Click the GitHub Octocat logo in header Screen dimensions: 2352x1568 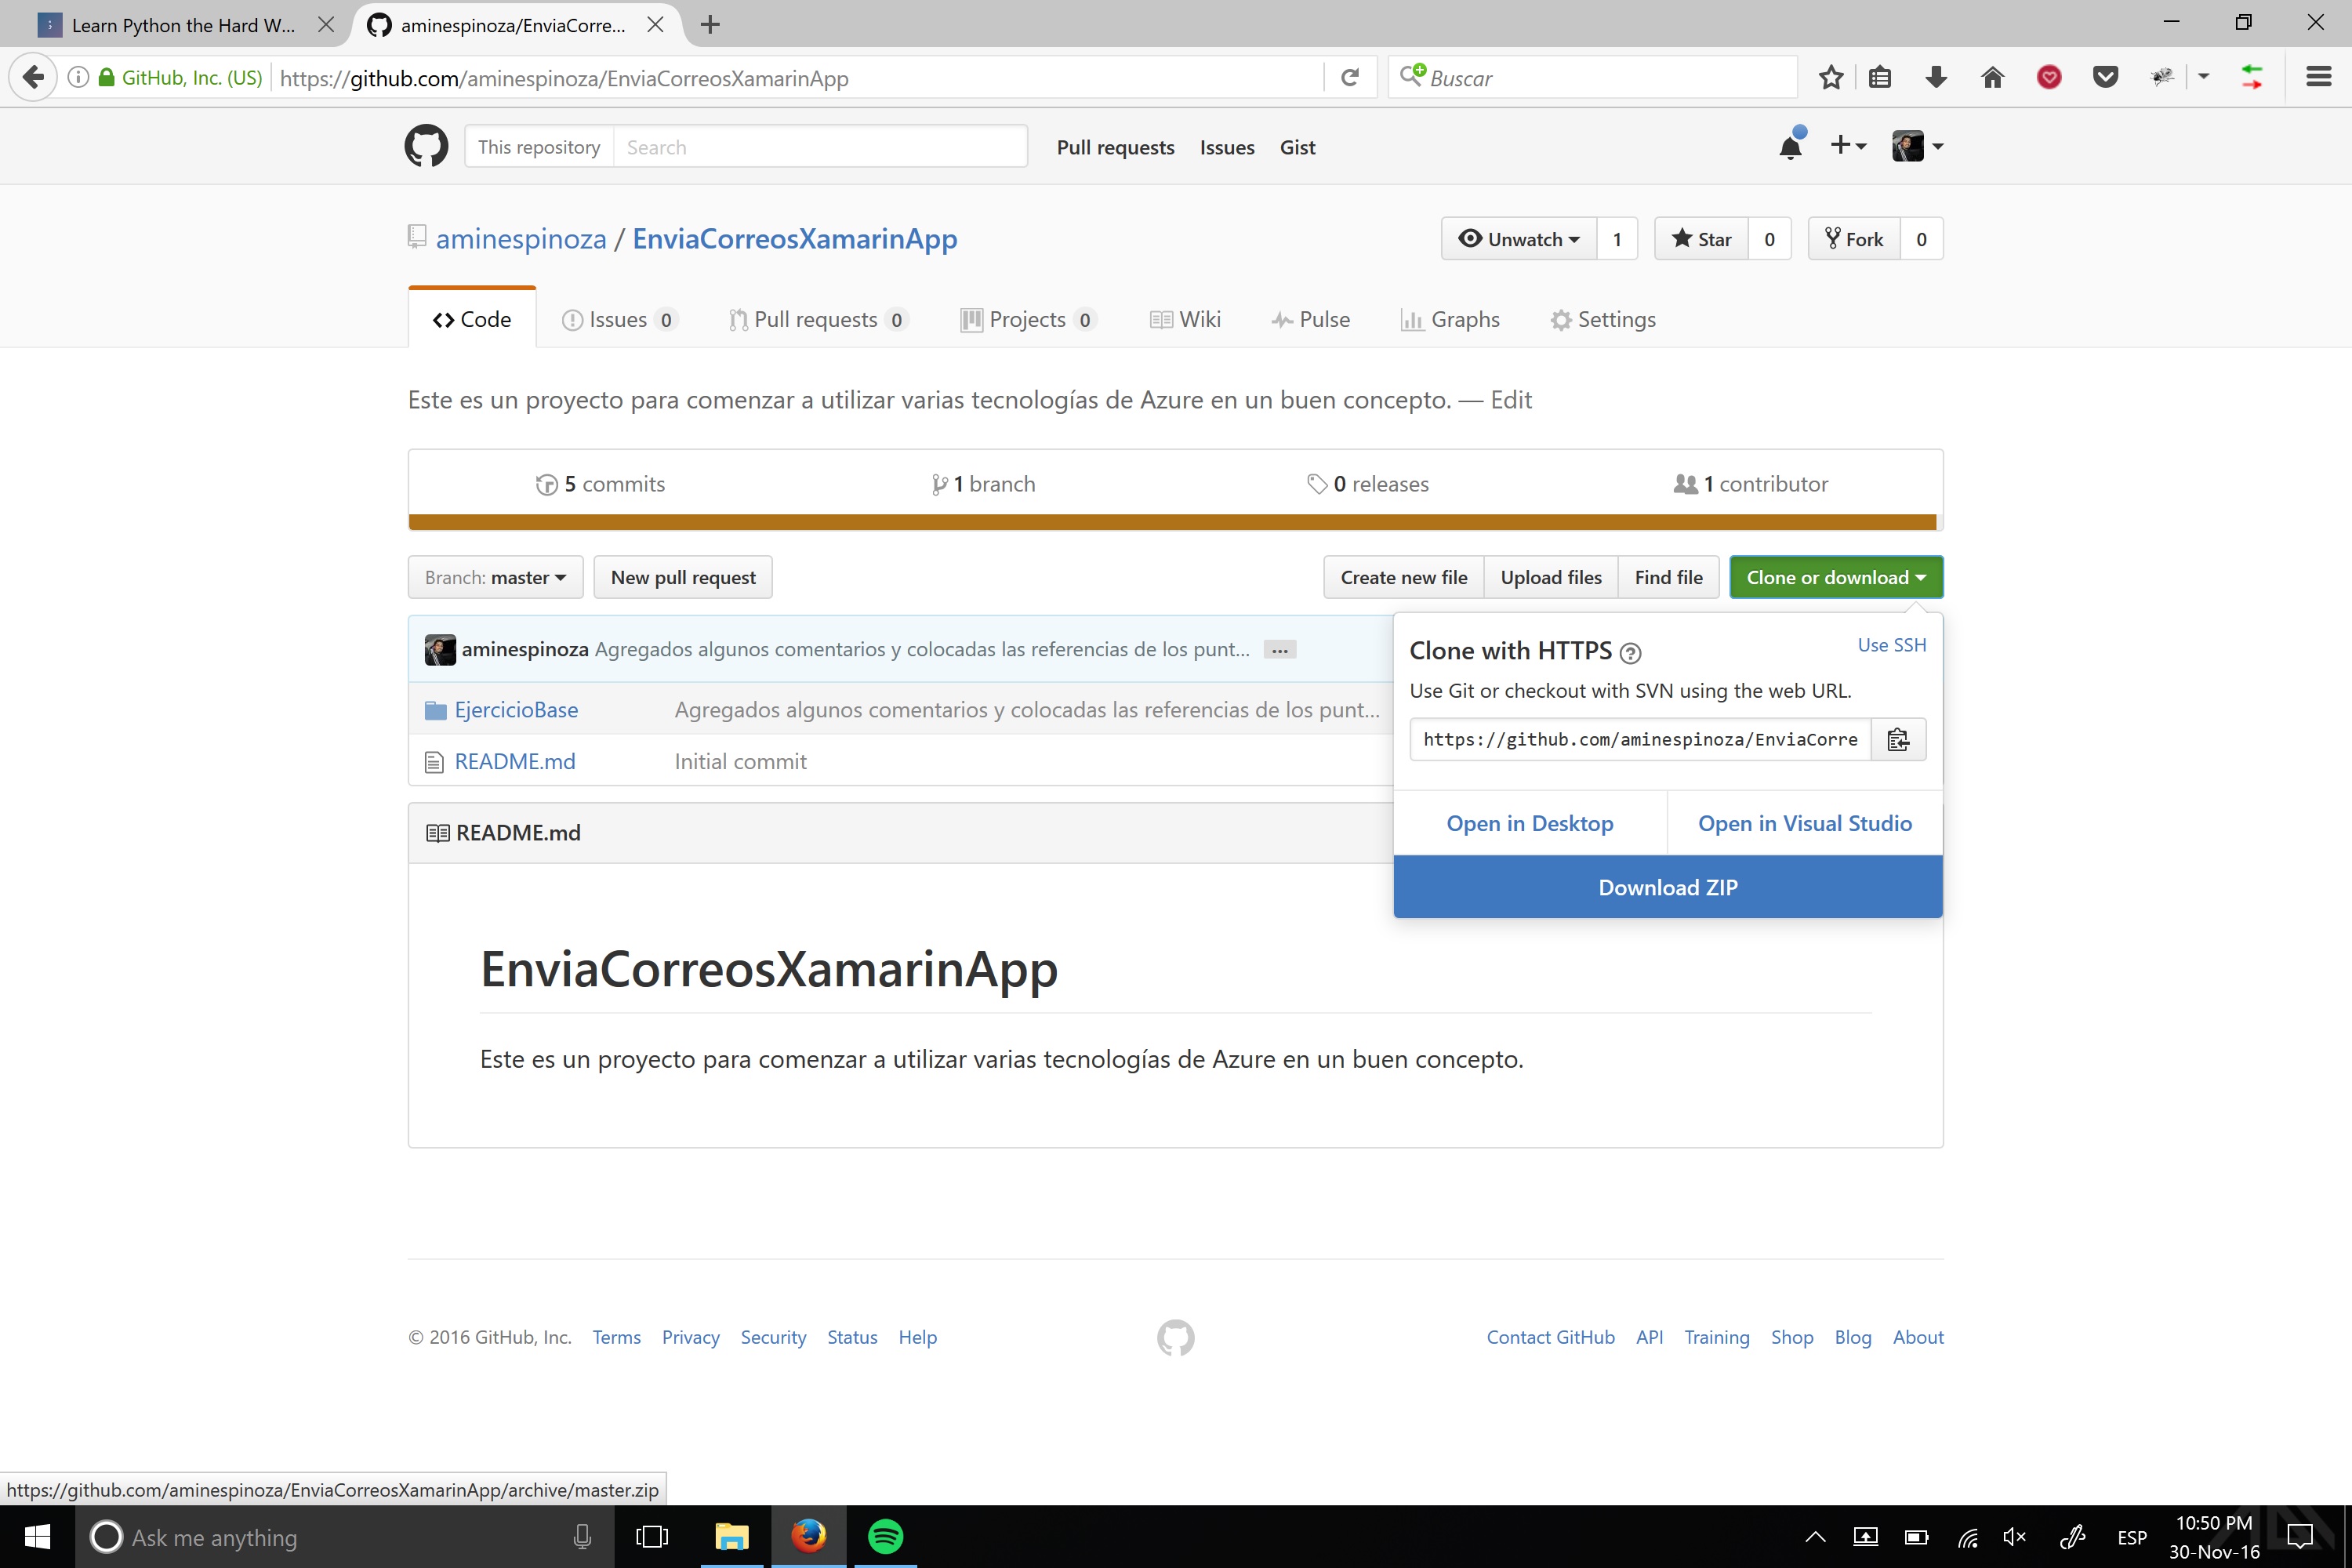click(x=426, y=146)
